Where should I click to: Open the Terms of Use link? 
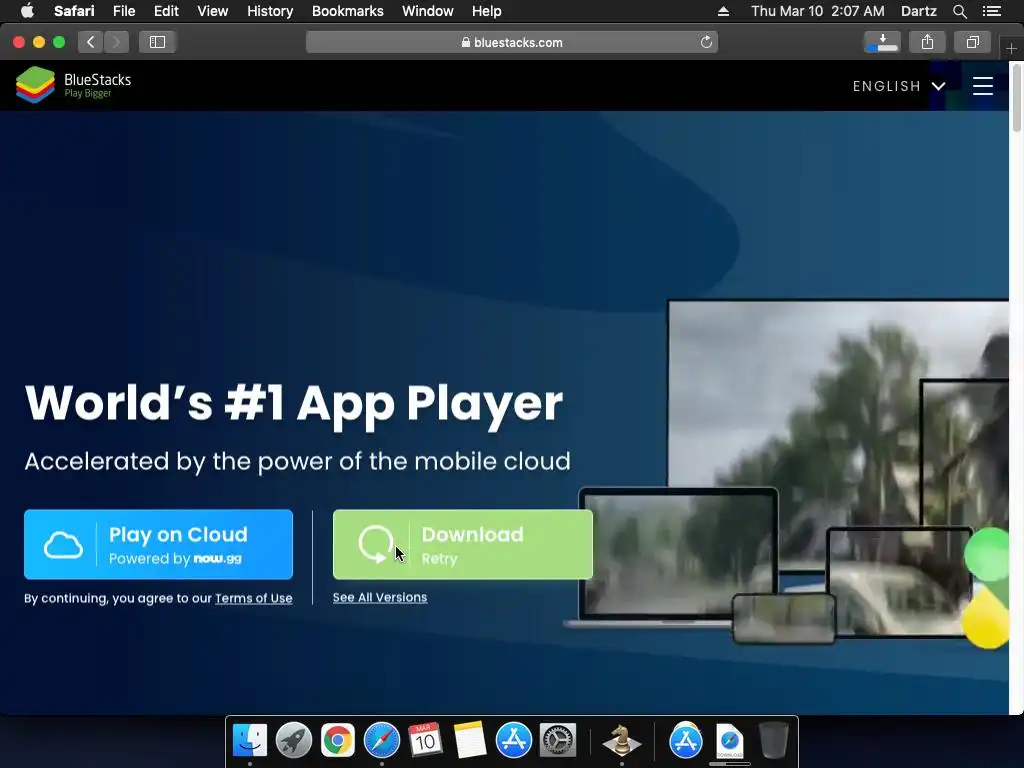tap(253, 598)
